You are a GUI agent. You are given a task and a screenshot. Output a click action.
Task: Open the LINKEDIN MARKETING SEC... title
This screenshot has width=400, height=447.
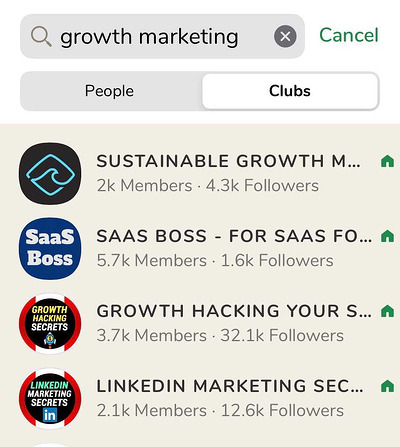pyautogui.click(x=230, y=386)
